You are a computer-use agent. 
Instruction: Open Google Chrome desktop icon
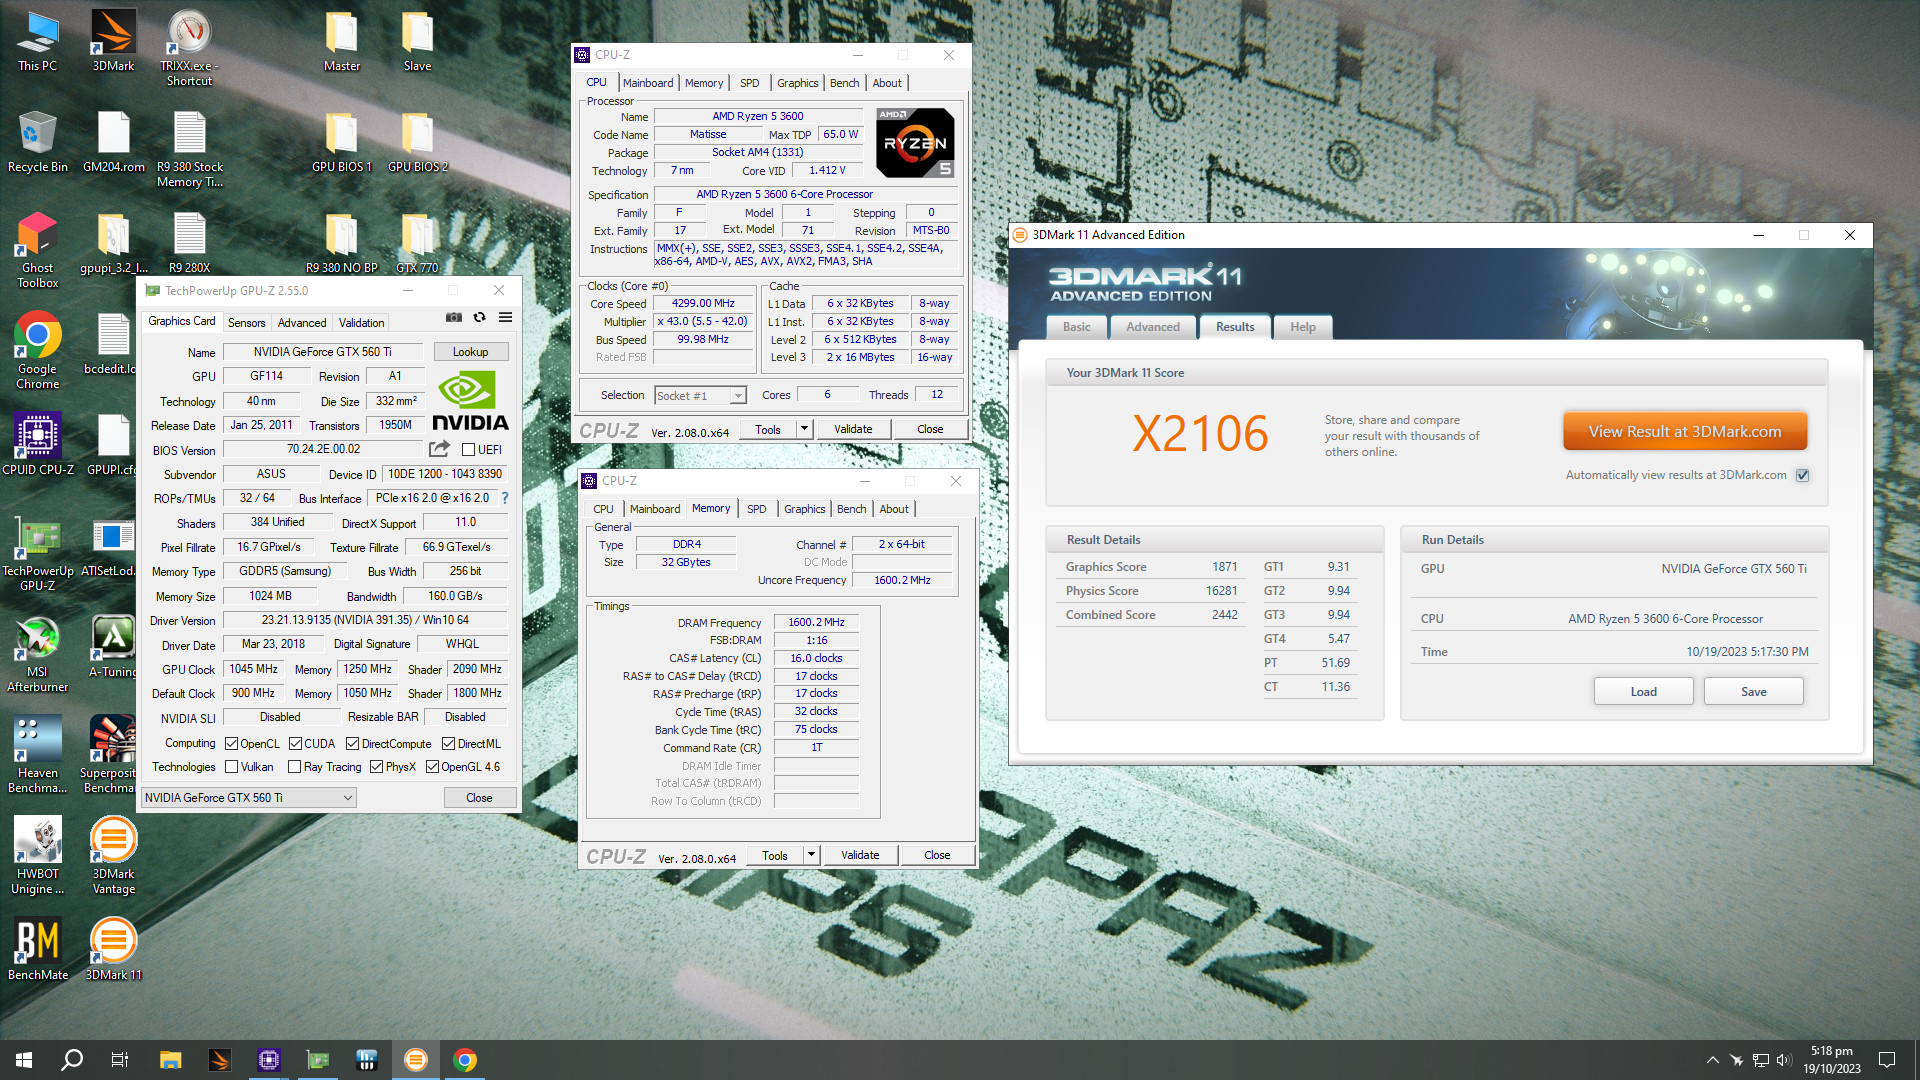[x=38, y=351]
